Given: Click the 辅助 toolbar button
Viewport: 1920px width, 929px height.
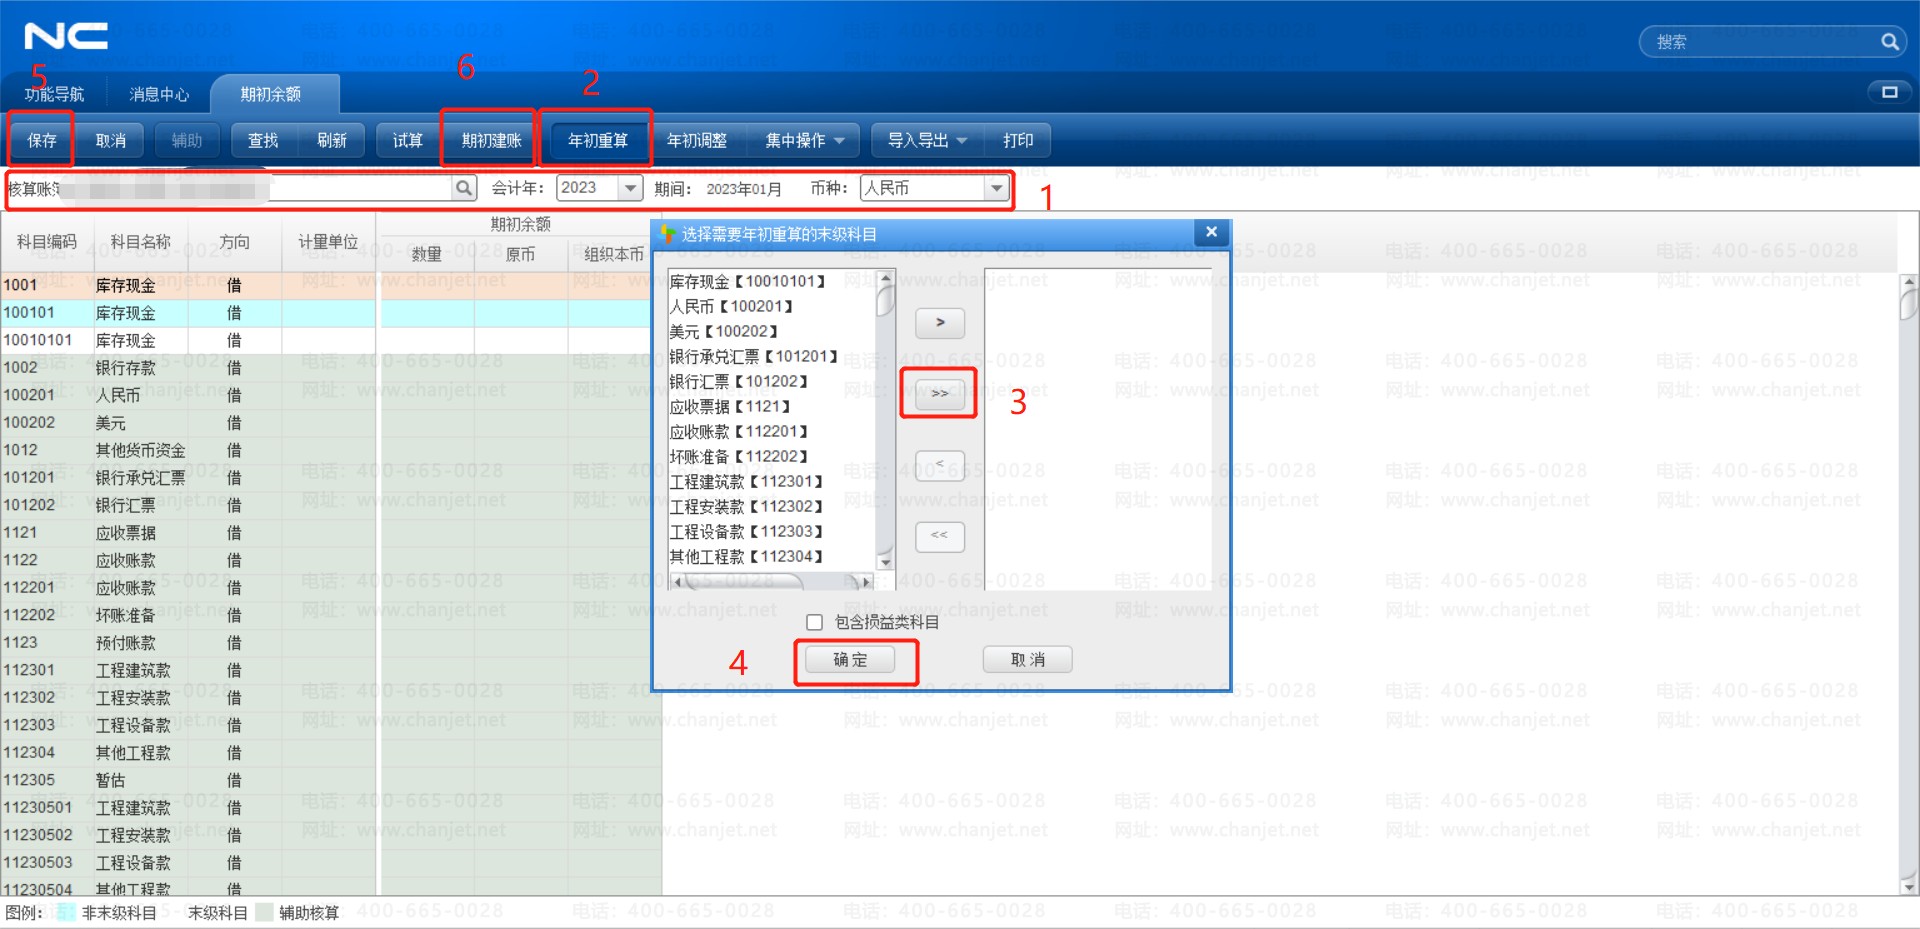Looking at the screenshot, I should (187, 141).
